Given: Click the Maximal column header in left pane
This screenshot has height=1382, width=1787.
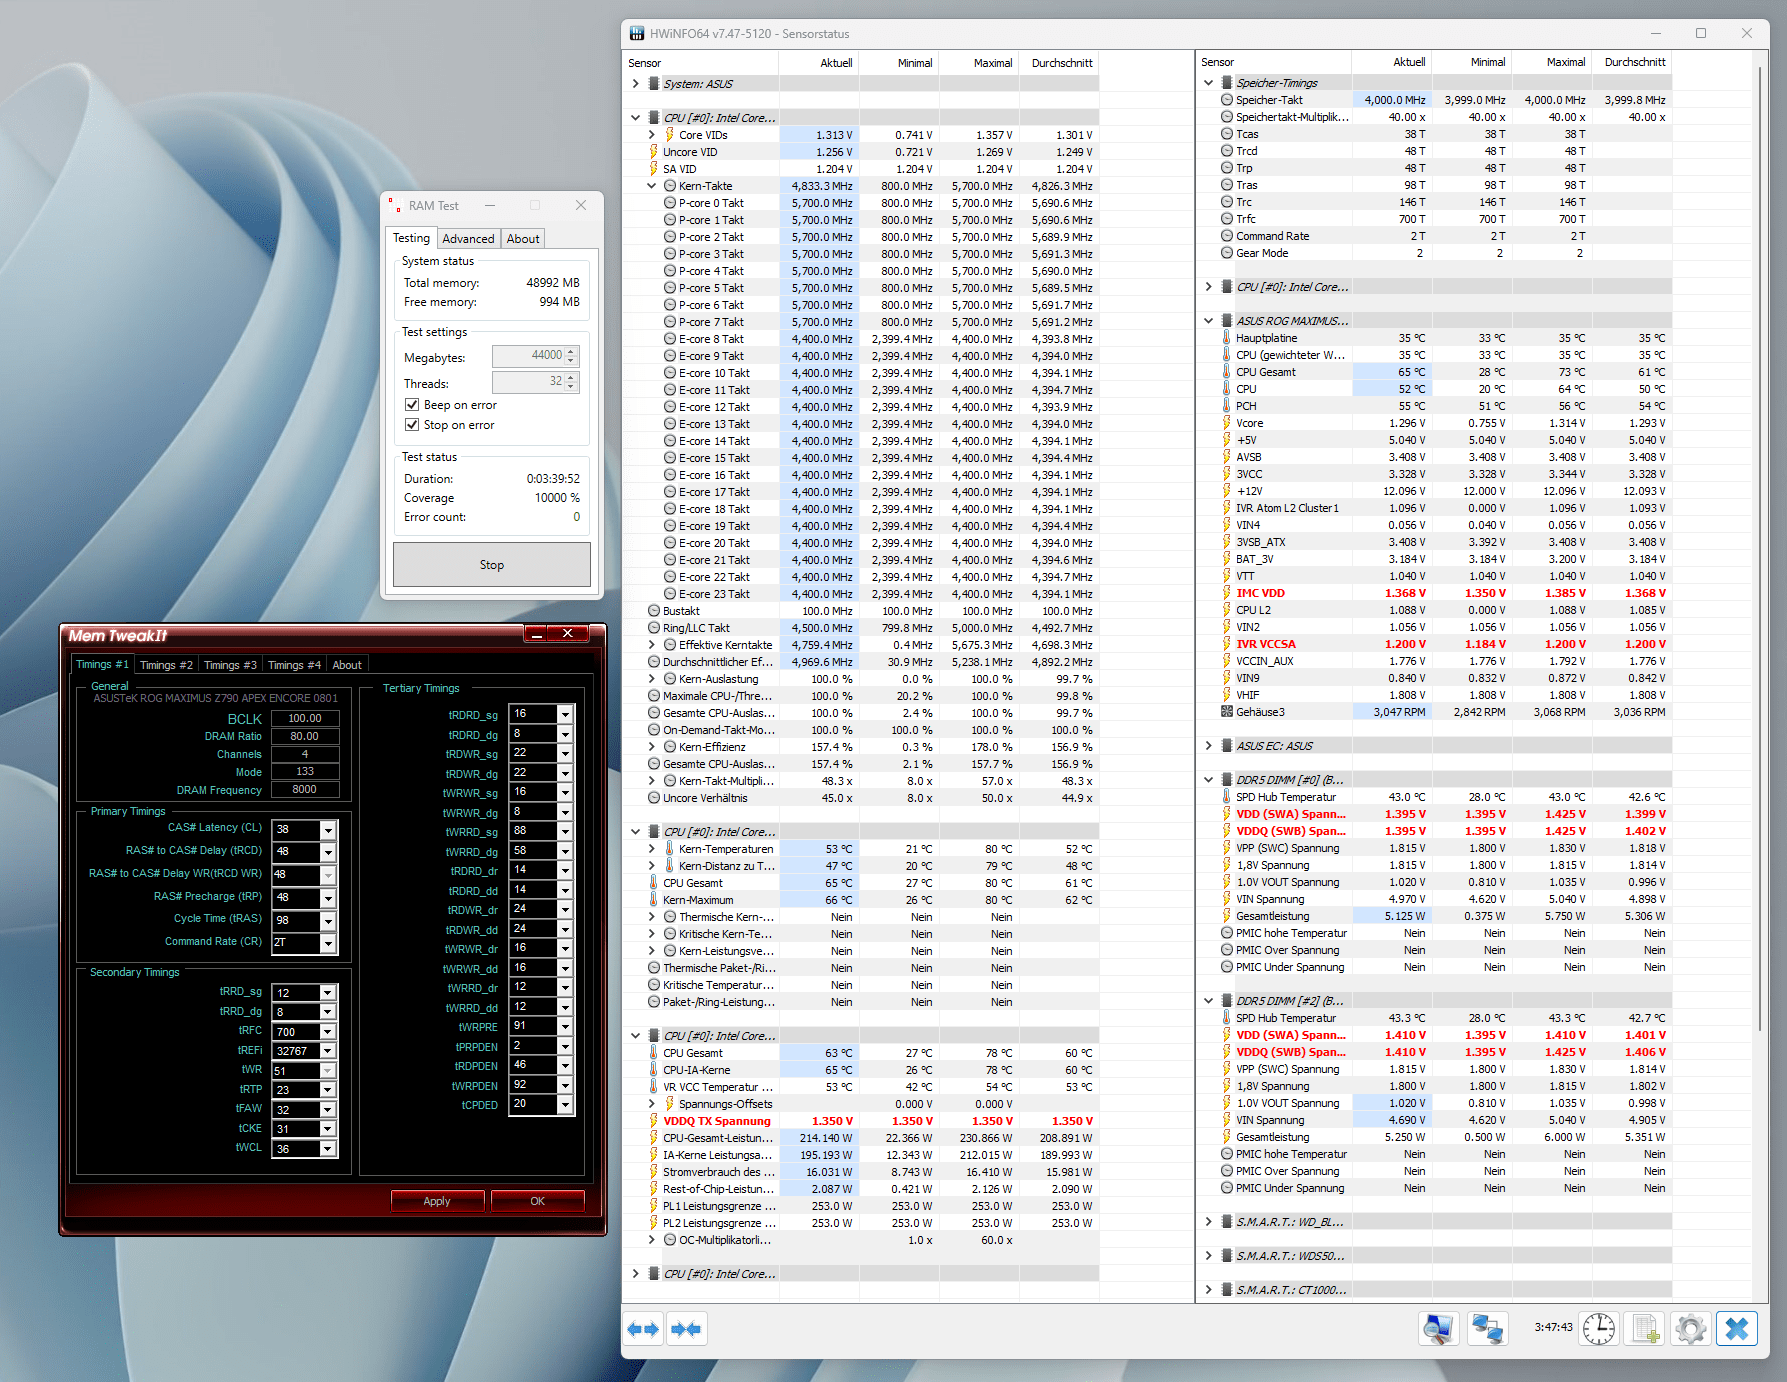Looking at the screenshot, I should click(x=979, y=63).
